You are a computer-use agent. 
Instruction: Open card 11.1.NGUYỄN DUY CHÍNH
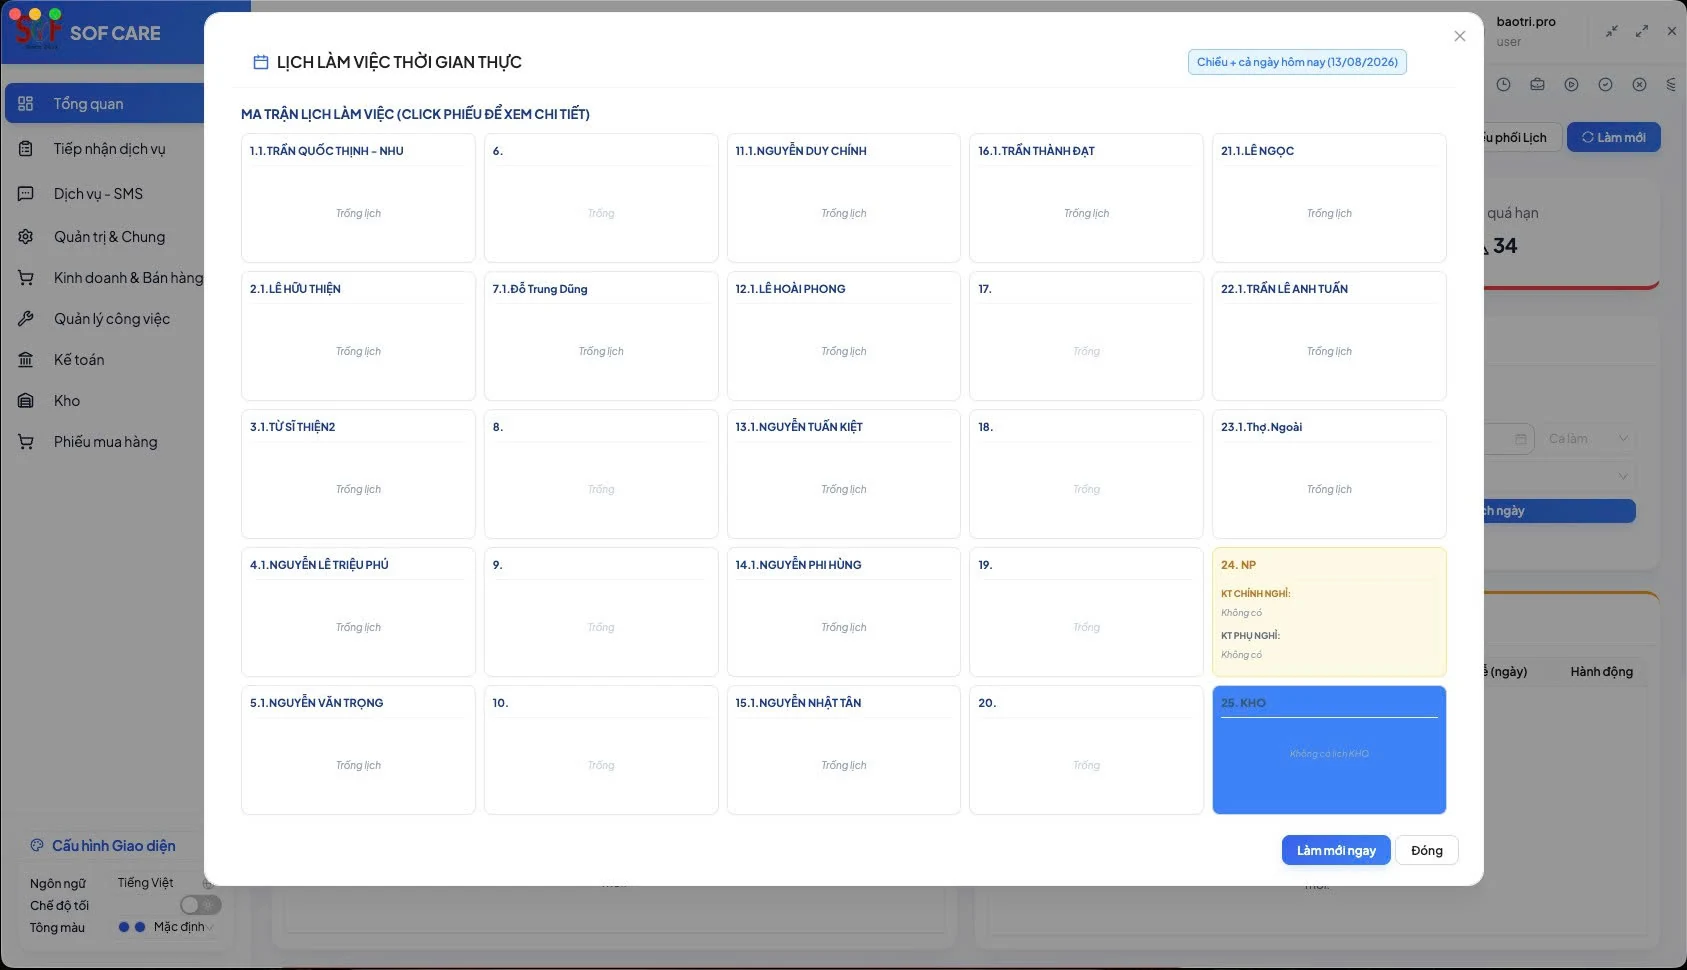coord(844,198)
